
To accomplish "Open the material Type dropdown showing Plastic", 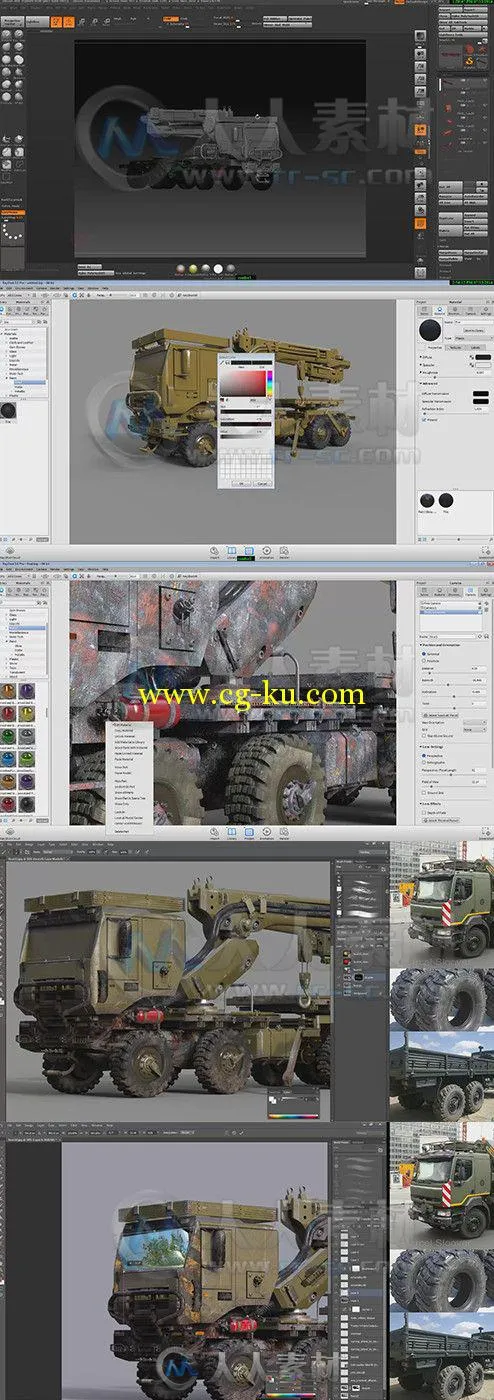I will pyautogui.click(x=474, y=338).
